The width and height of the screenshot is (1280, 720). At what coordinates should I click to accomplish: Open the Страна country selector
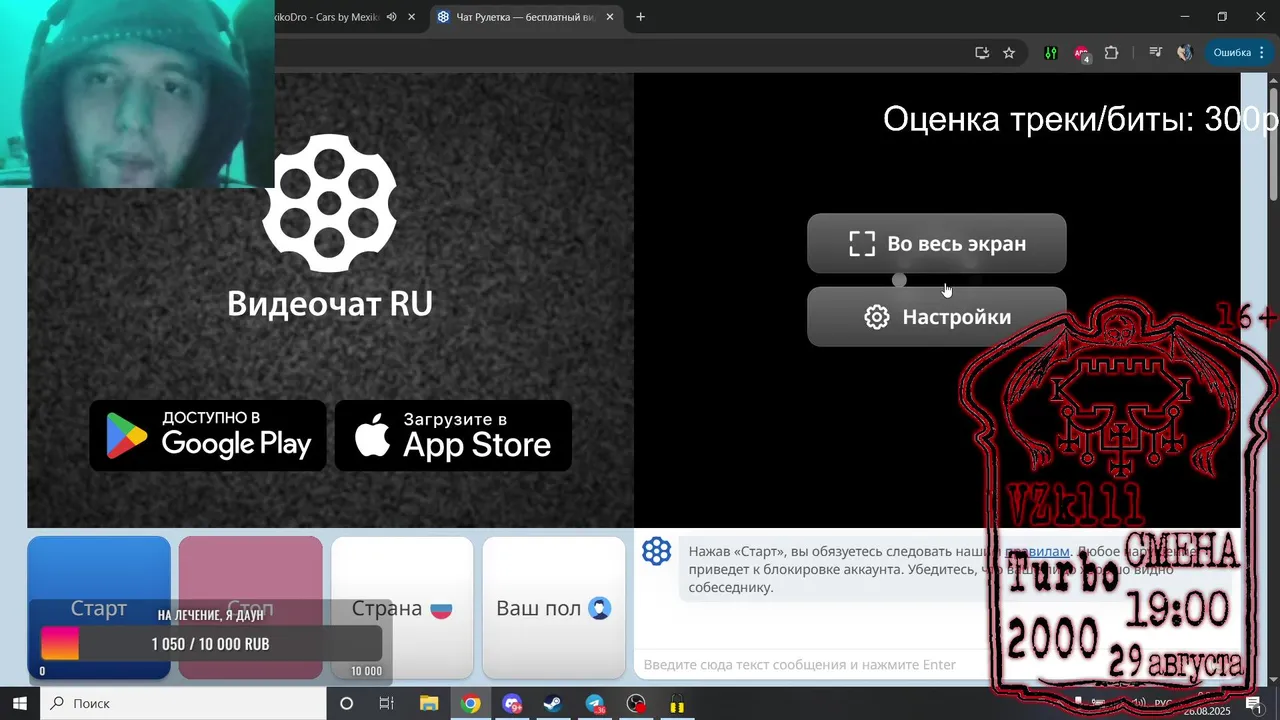pyautogui.click(x=402, y=608)
